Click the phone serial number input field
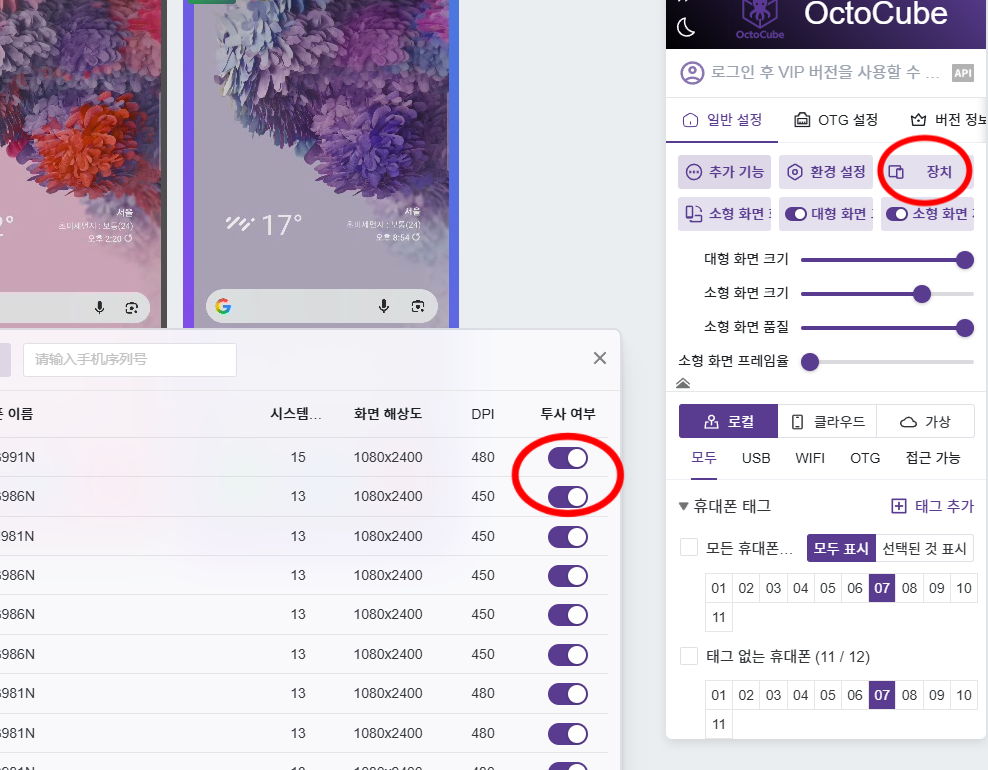Image resolution: width=988 pixels, height=770 pixels. click(130, 359)
